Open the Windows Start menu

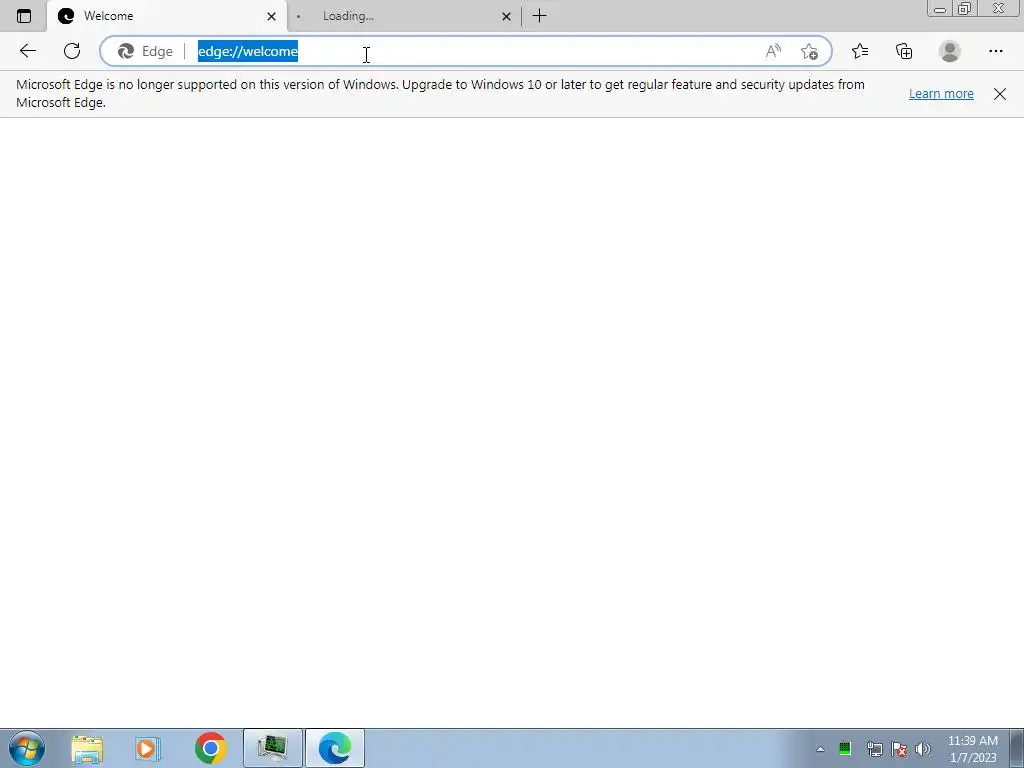tap(27, 748)
